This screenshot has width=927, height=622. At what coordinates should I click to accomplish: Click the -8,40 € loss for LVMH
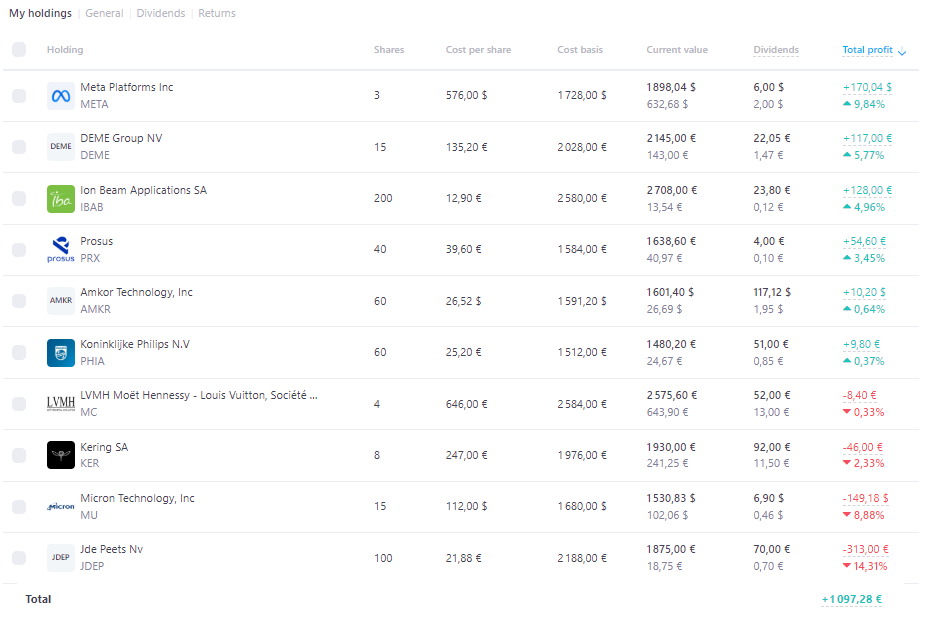860,395
